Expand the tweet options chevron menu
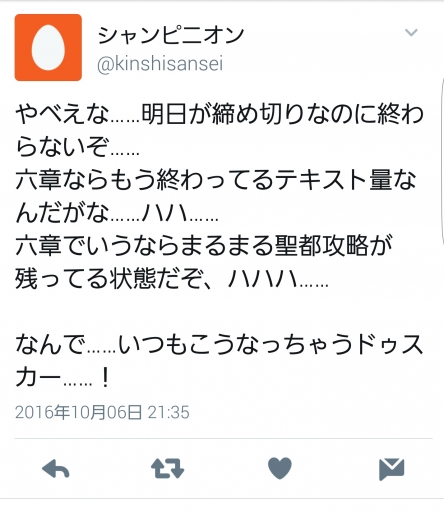 411,32
